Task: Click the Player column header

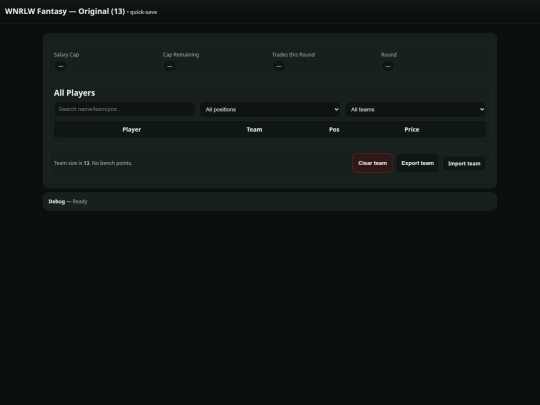Action: pos(132,129)
